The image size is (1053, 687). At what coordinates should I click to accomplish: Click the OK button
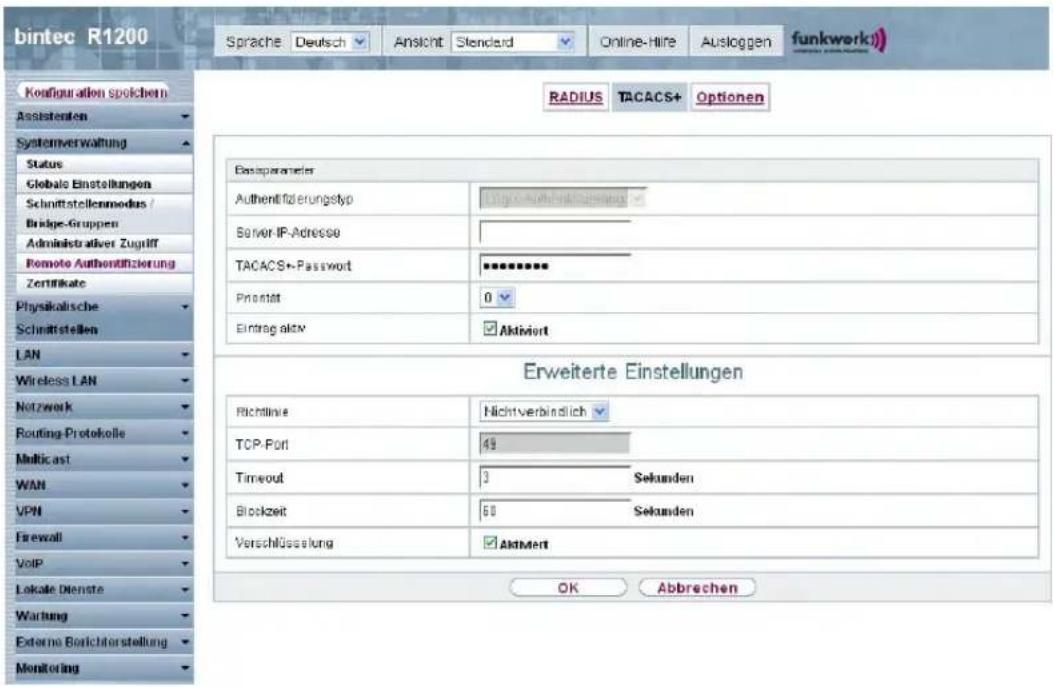(568, 588)
